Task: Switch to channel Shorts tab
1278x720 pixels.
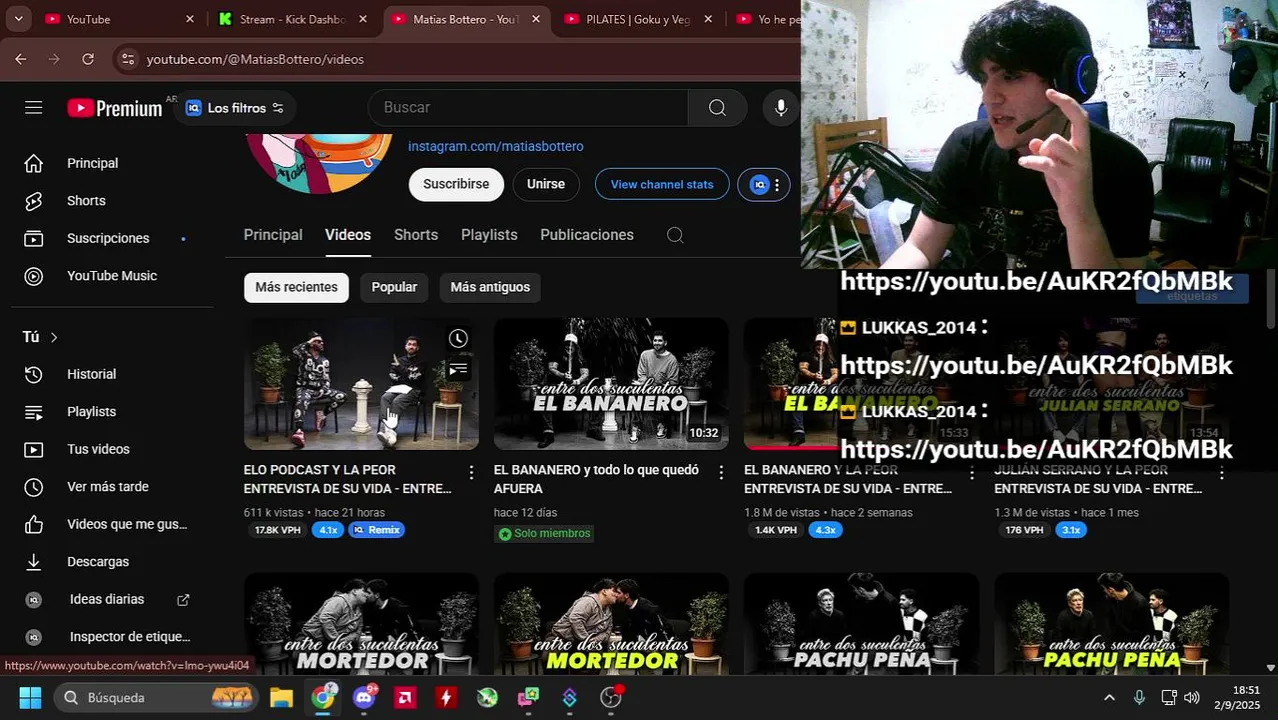Action: click(416, 235)
